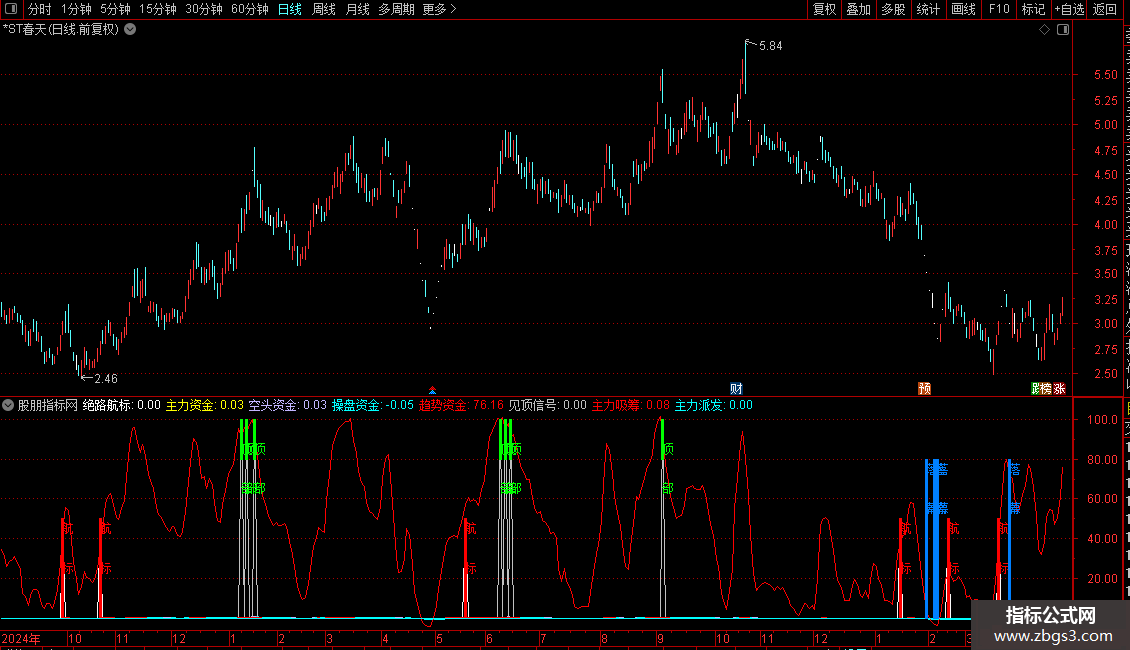
Task: Expand the 更多 periods menu
Action: pyautogui.click(x=439, y=9)
